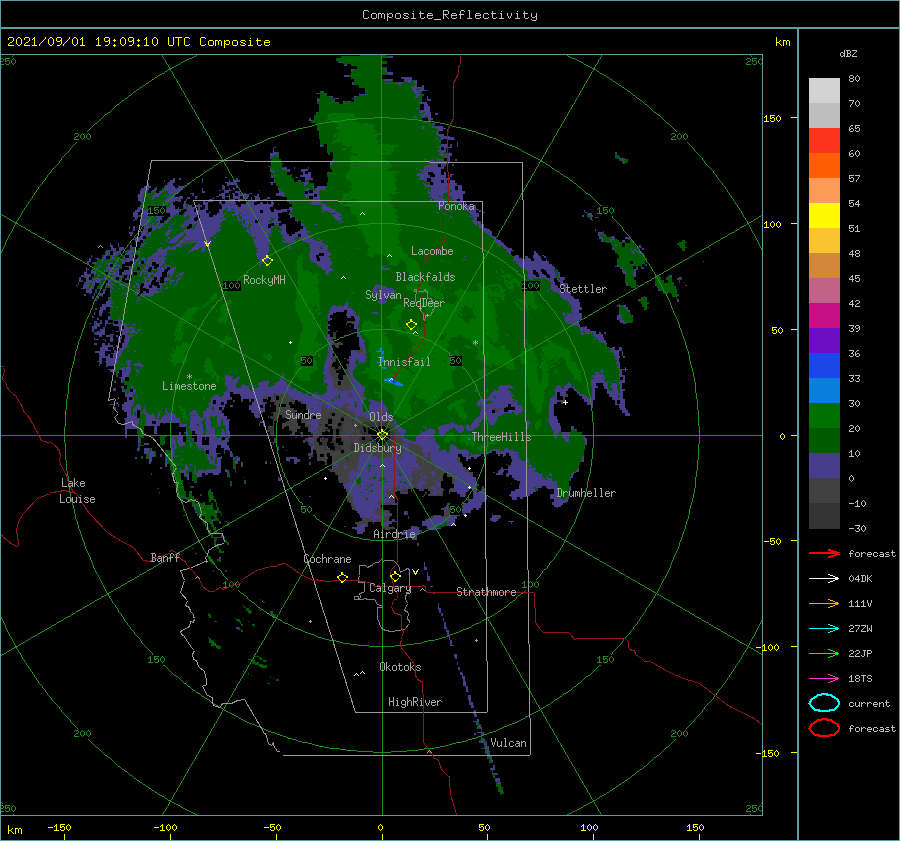Click the Ponoka city label
The height and width of the screenshot is (841, 900).
pos(456,206)
